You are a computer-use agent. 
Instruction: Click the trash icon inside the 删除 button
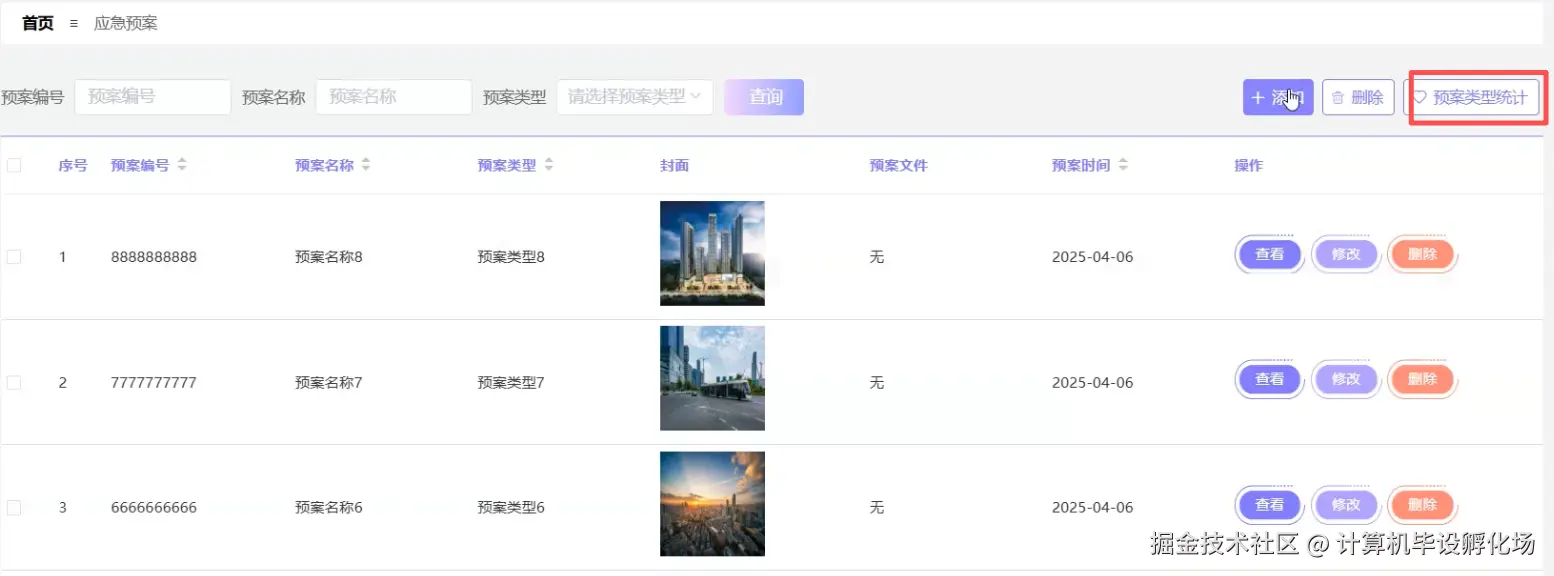tap(1340, 97)
